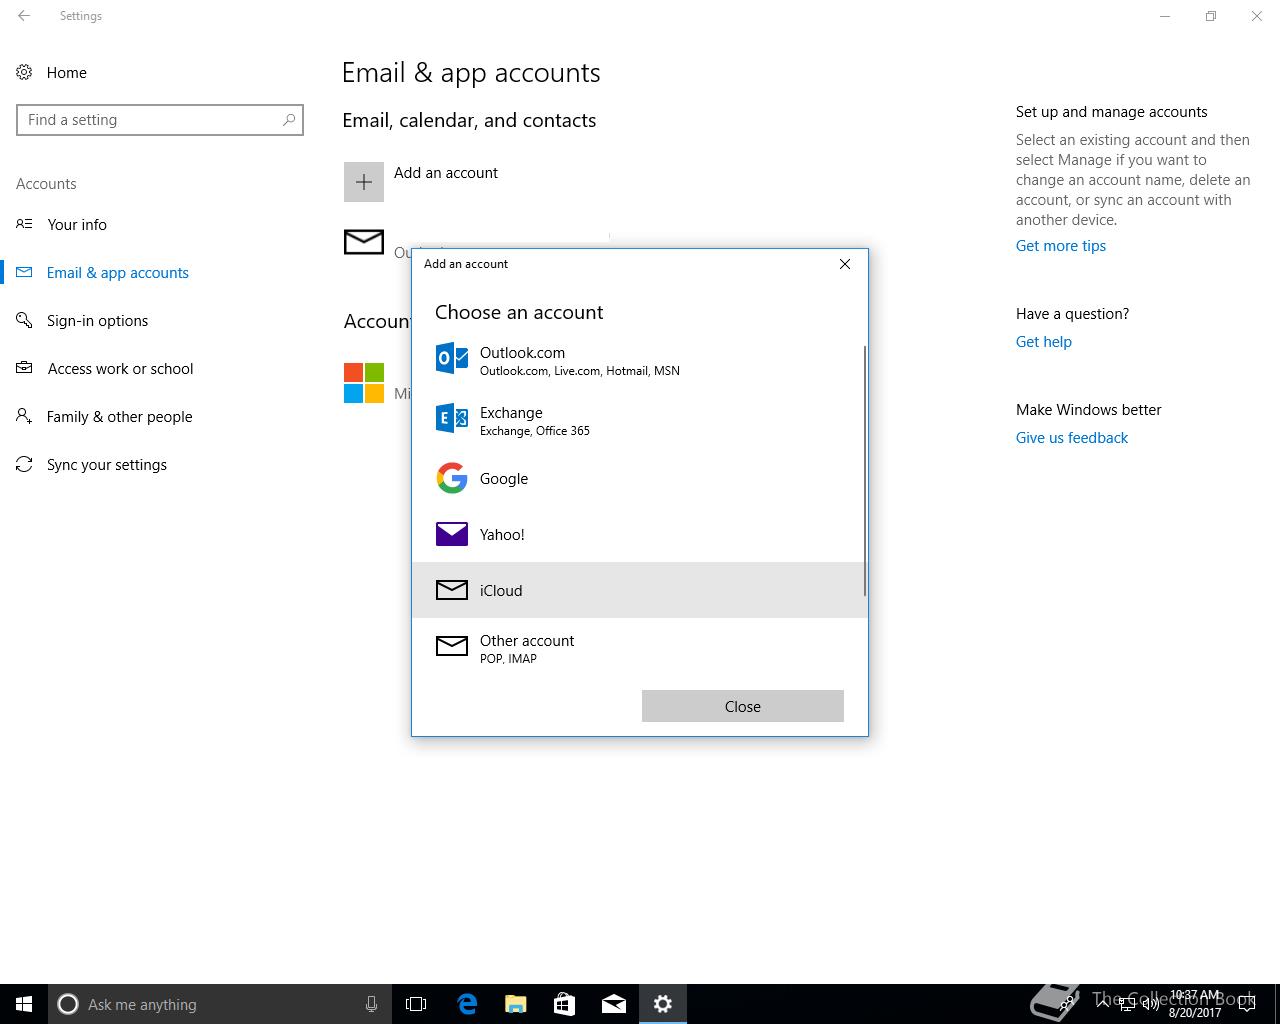Viewport: 1280px width, 1024px height.
Task: Click the existing mail account envelope icon
Action: tap(364, 242)
